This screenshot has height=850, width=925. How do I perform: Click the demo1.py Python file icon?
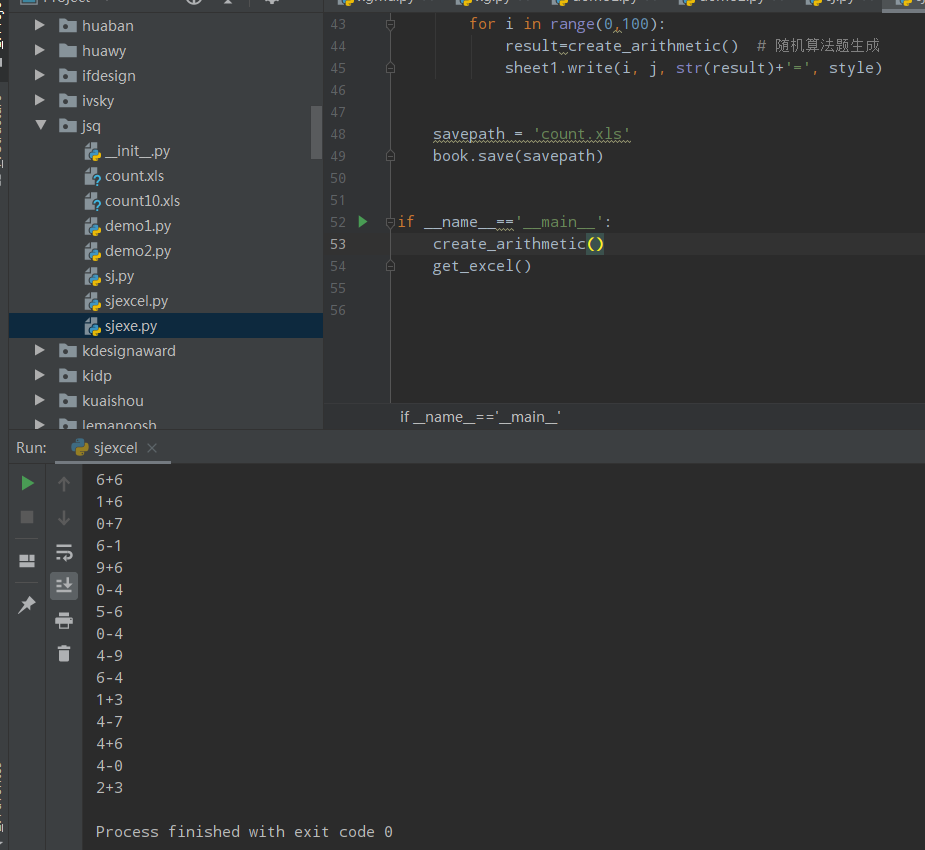(x=93, y=227)
